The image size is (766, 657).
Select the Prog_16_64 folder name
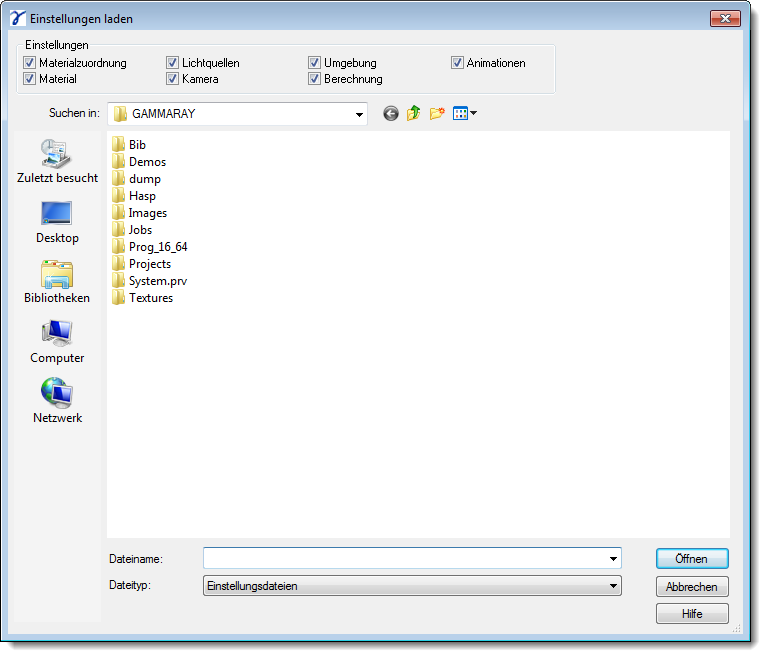[158, 247]
